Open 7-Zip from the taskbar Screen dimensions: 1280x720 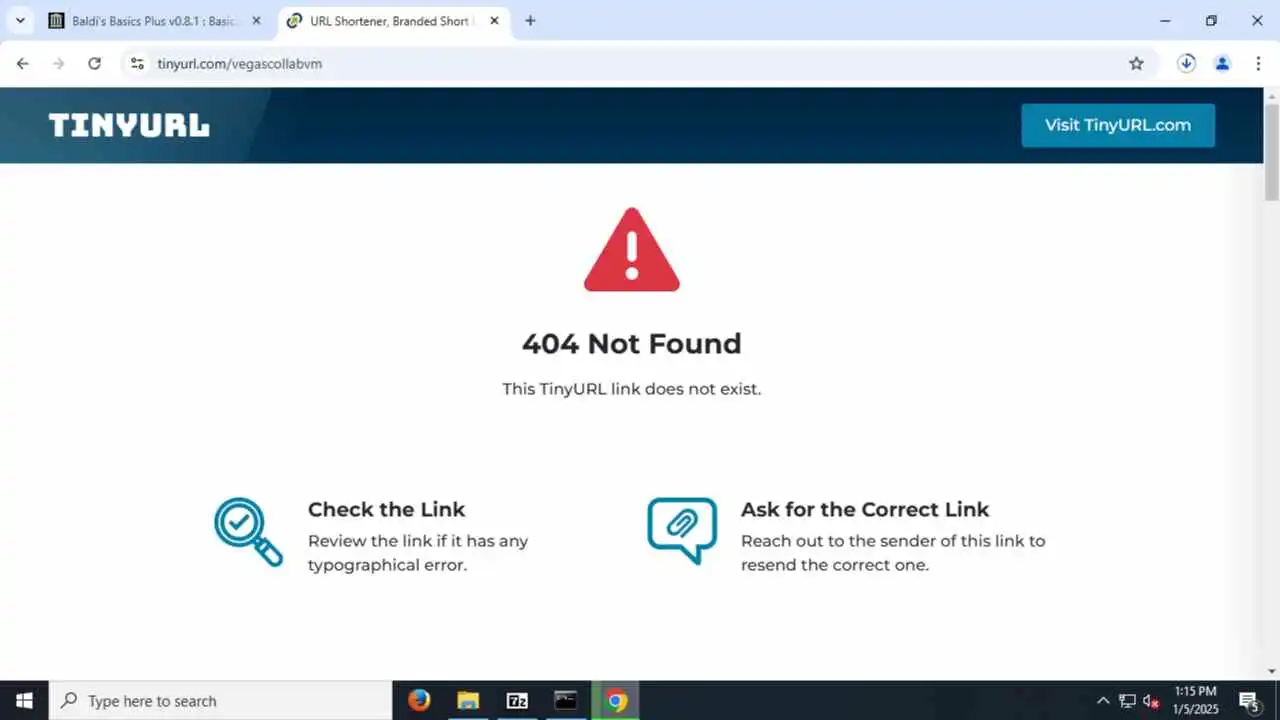517,700
